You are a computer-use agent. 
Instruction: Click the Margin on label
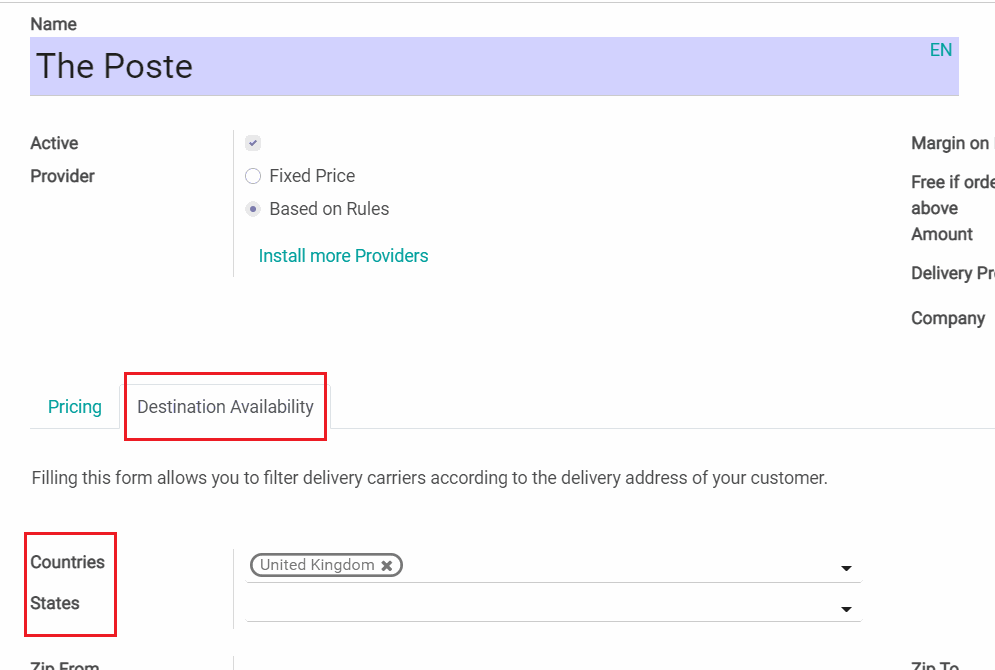pos(949,144)
